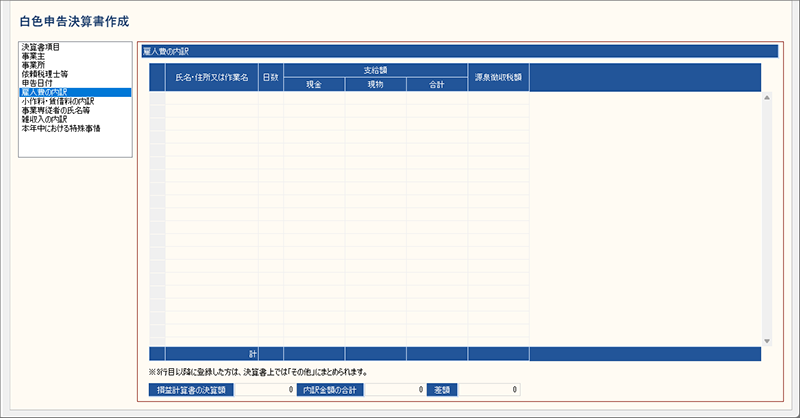Select the highlighted 雇人費の内訳 item
Image resolution: width=800 pixels, height=418 pixels.
pos(46,92)
